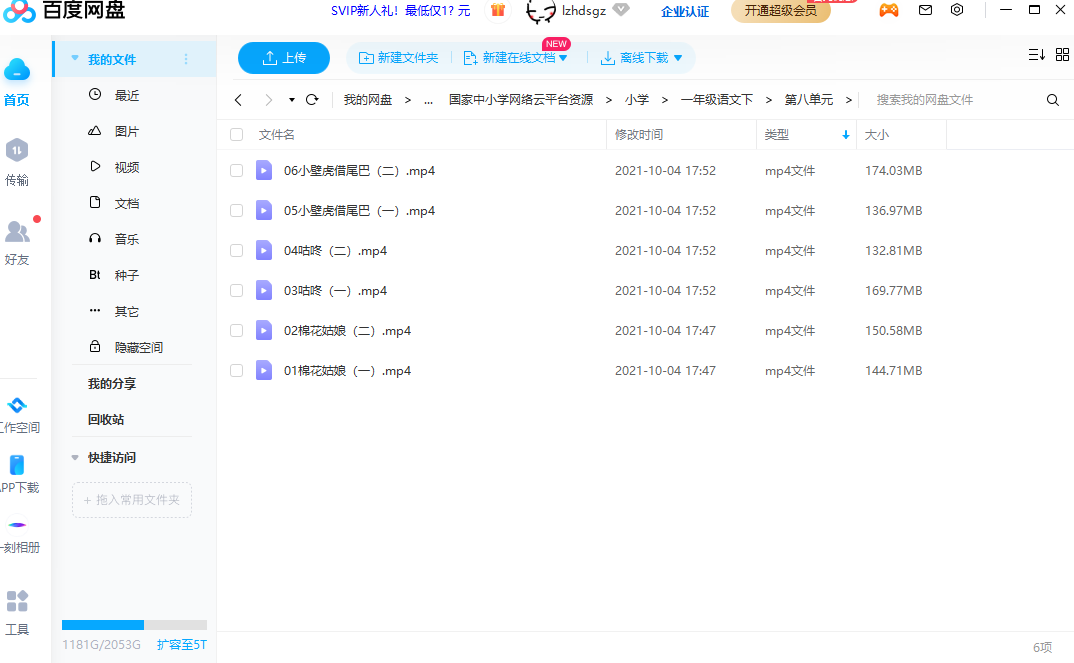Click the 扩容至5T link
Image resolution: width=1074 pixels, height=663 pixels.
coord(181,645)
